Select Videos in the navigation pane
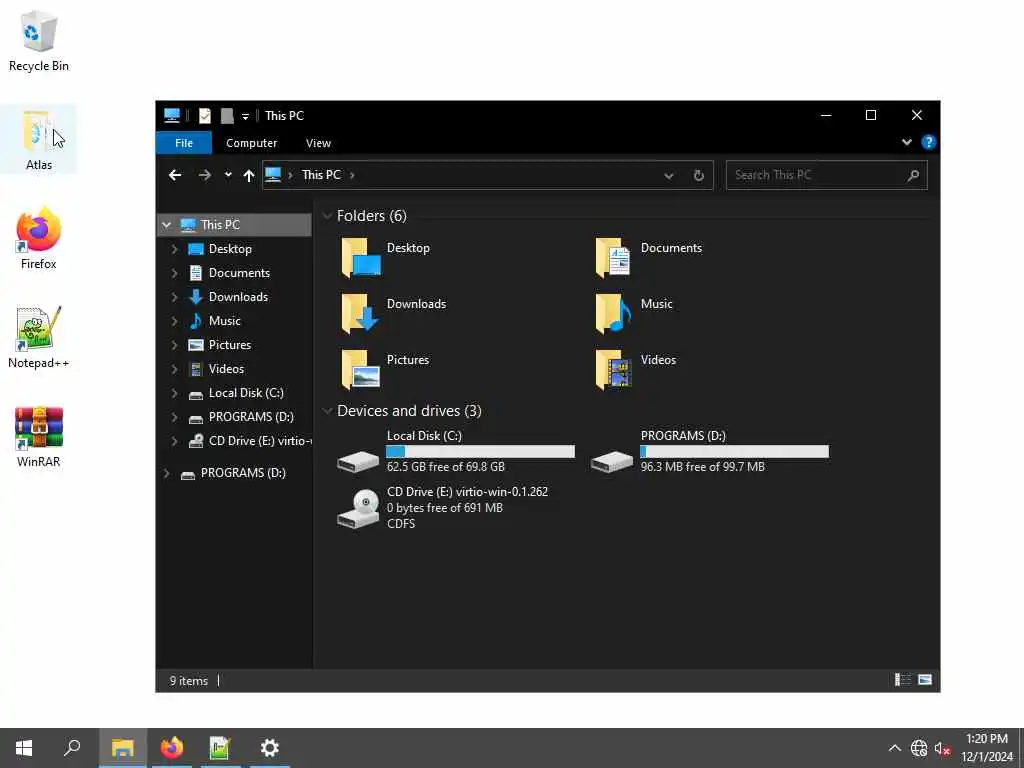Image resolution: width=1024 pixels, height=768 pixels. (226, 369)
